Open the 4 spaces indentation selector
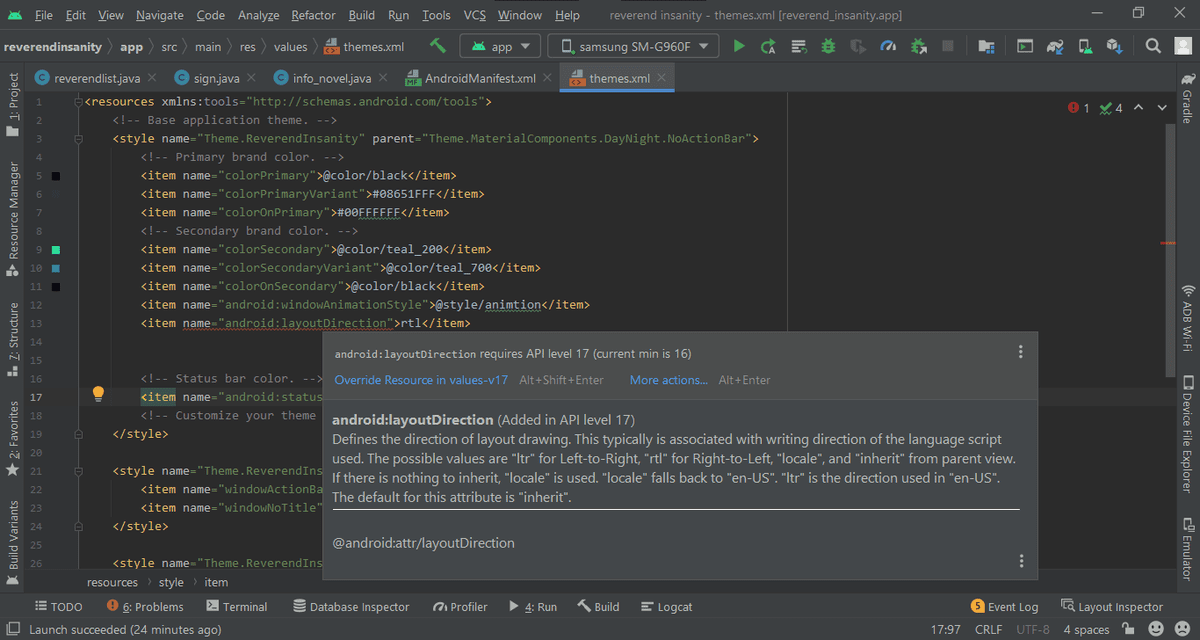Viewport: 1200px width, 640px height. coord(1086,630)
